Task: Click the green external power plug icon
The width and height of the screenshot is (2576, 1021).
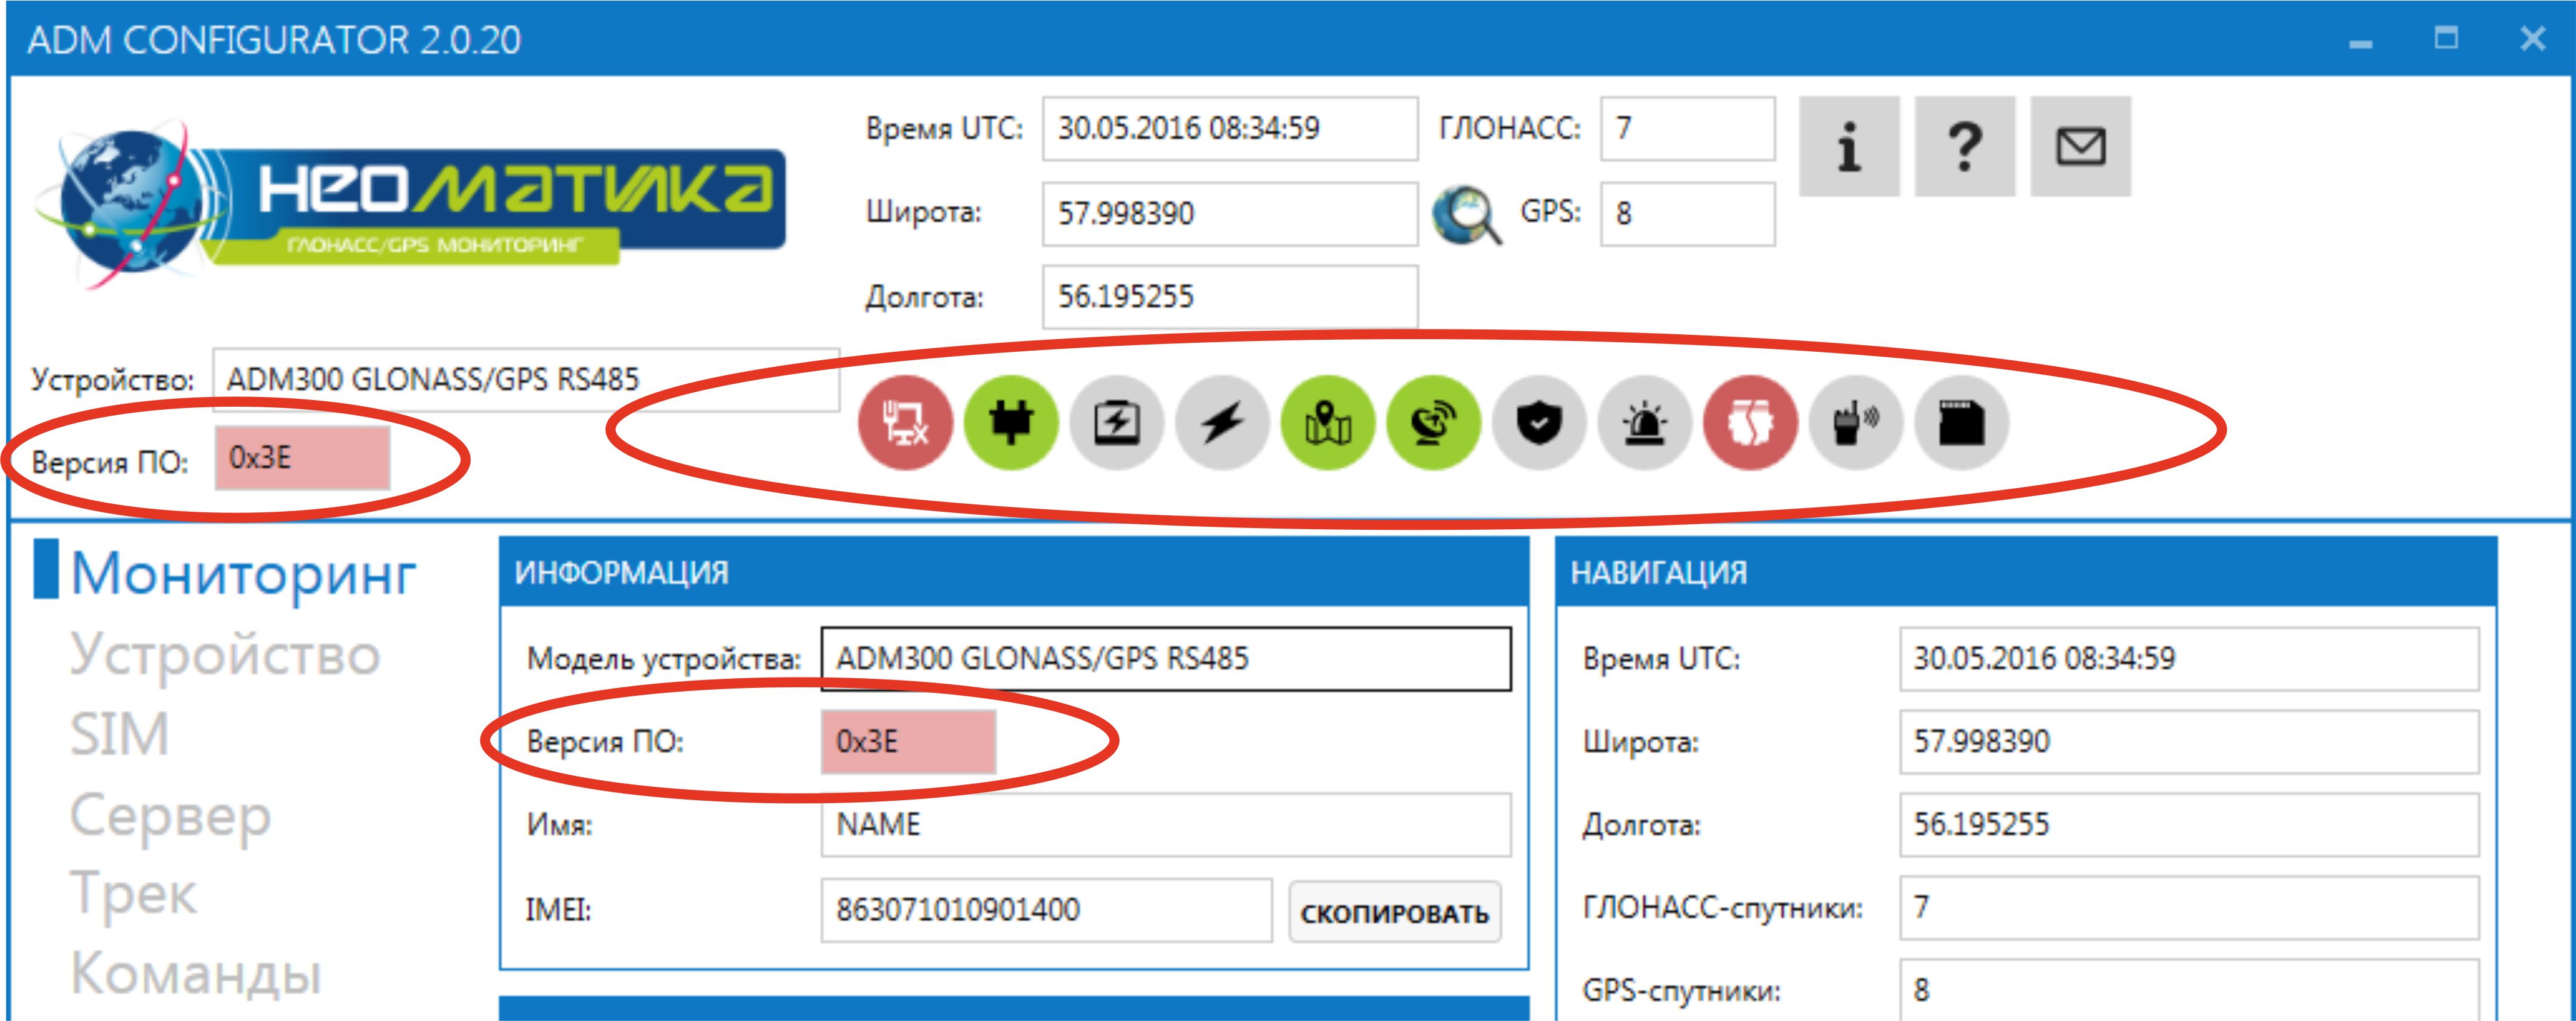Action: [1011, 423]
